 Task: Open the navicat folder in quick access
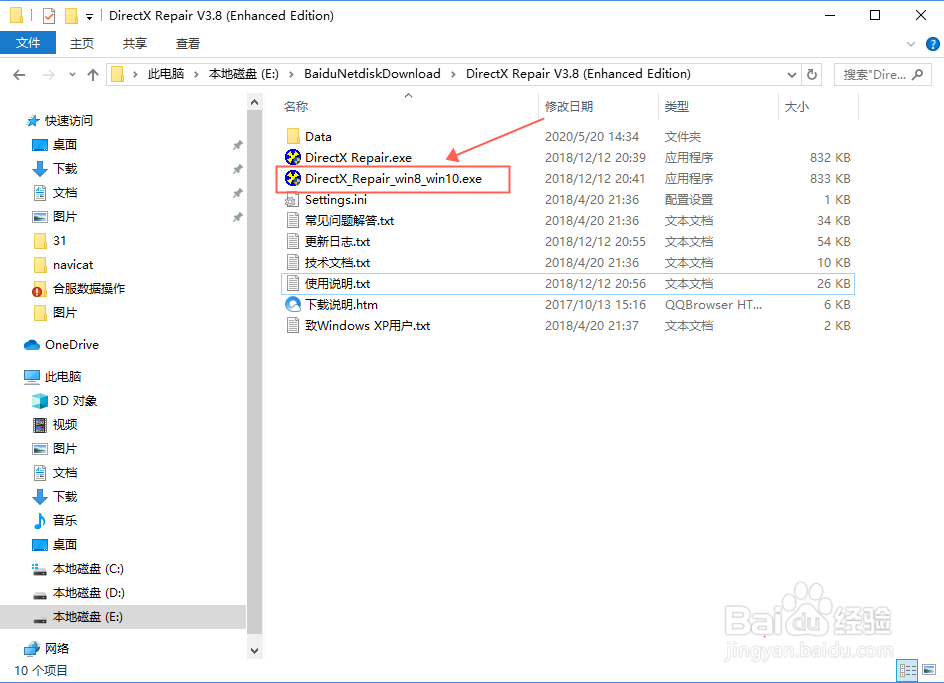pyautogui.click(x=73, y=265)
